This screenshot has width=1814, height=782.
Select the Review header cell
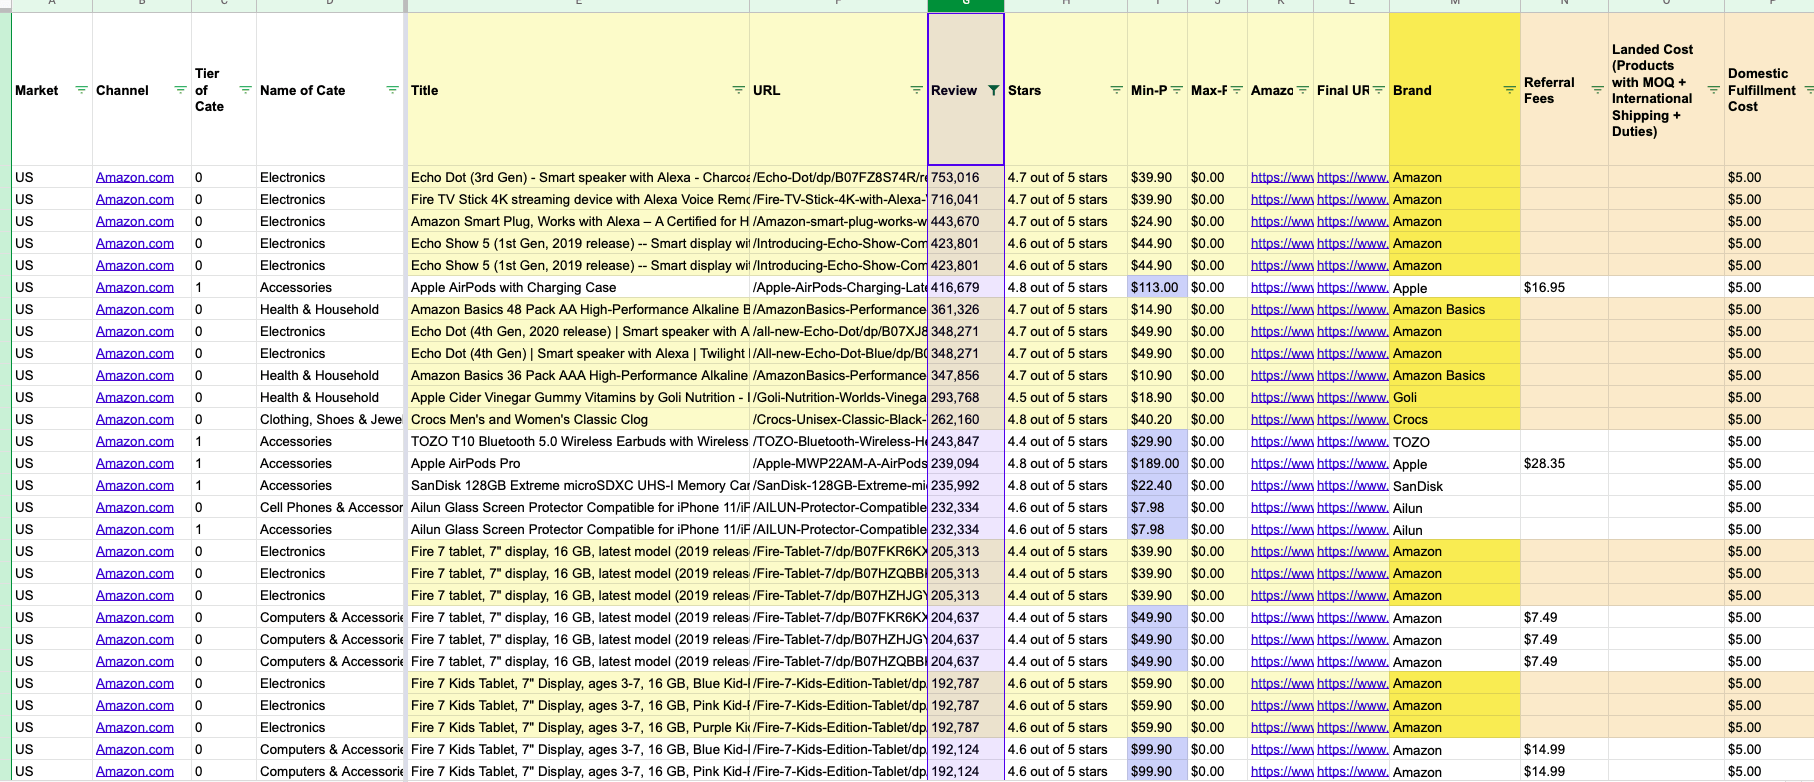(x=966, y=90)
